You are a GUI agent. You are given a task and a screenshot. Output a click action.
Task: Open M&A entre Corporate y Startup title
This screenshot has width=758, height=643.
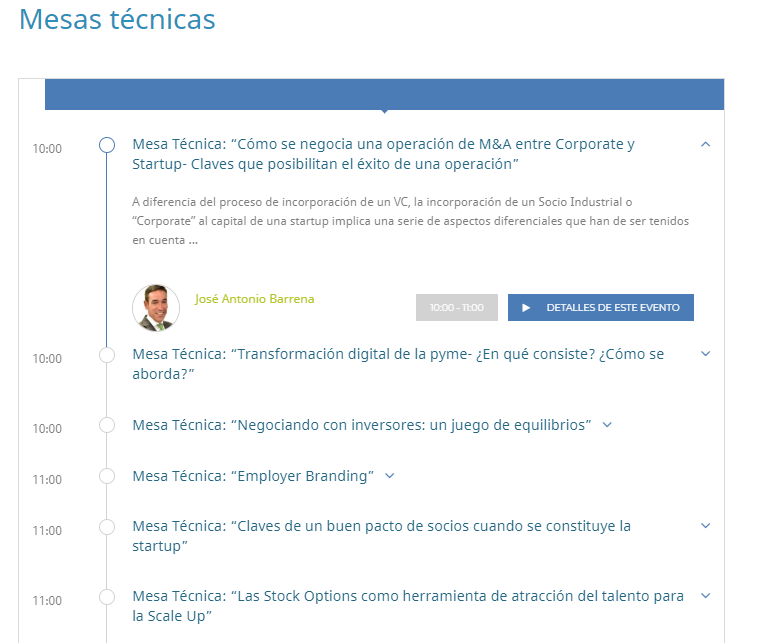(383, 154)
